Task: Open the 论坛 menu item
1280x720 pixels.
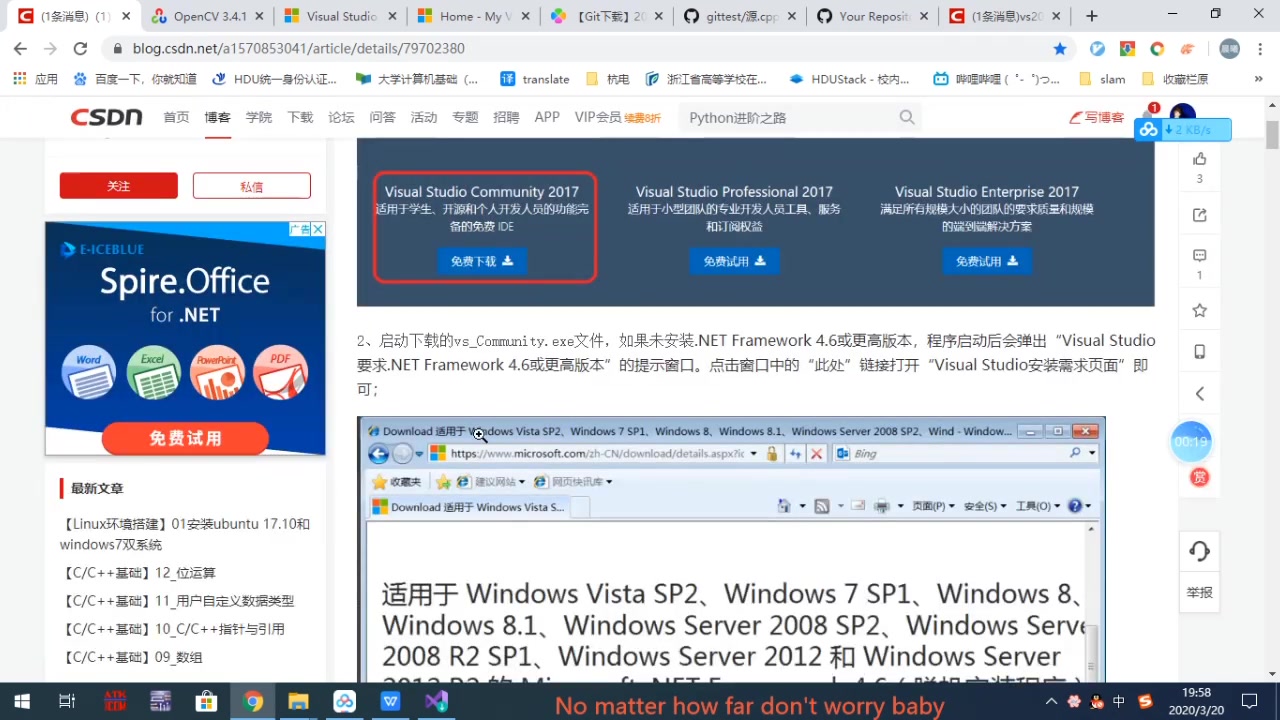Action: click(341, 117)
